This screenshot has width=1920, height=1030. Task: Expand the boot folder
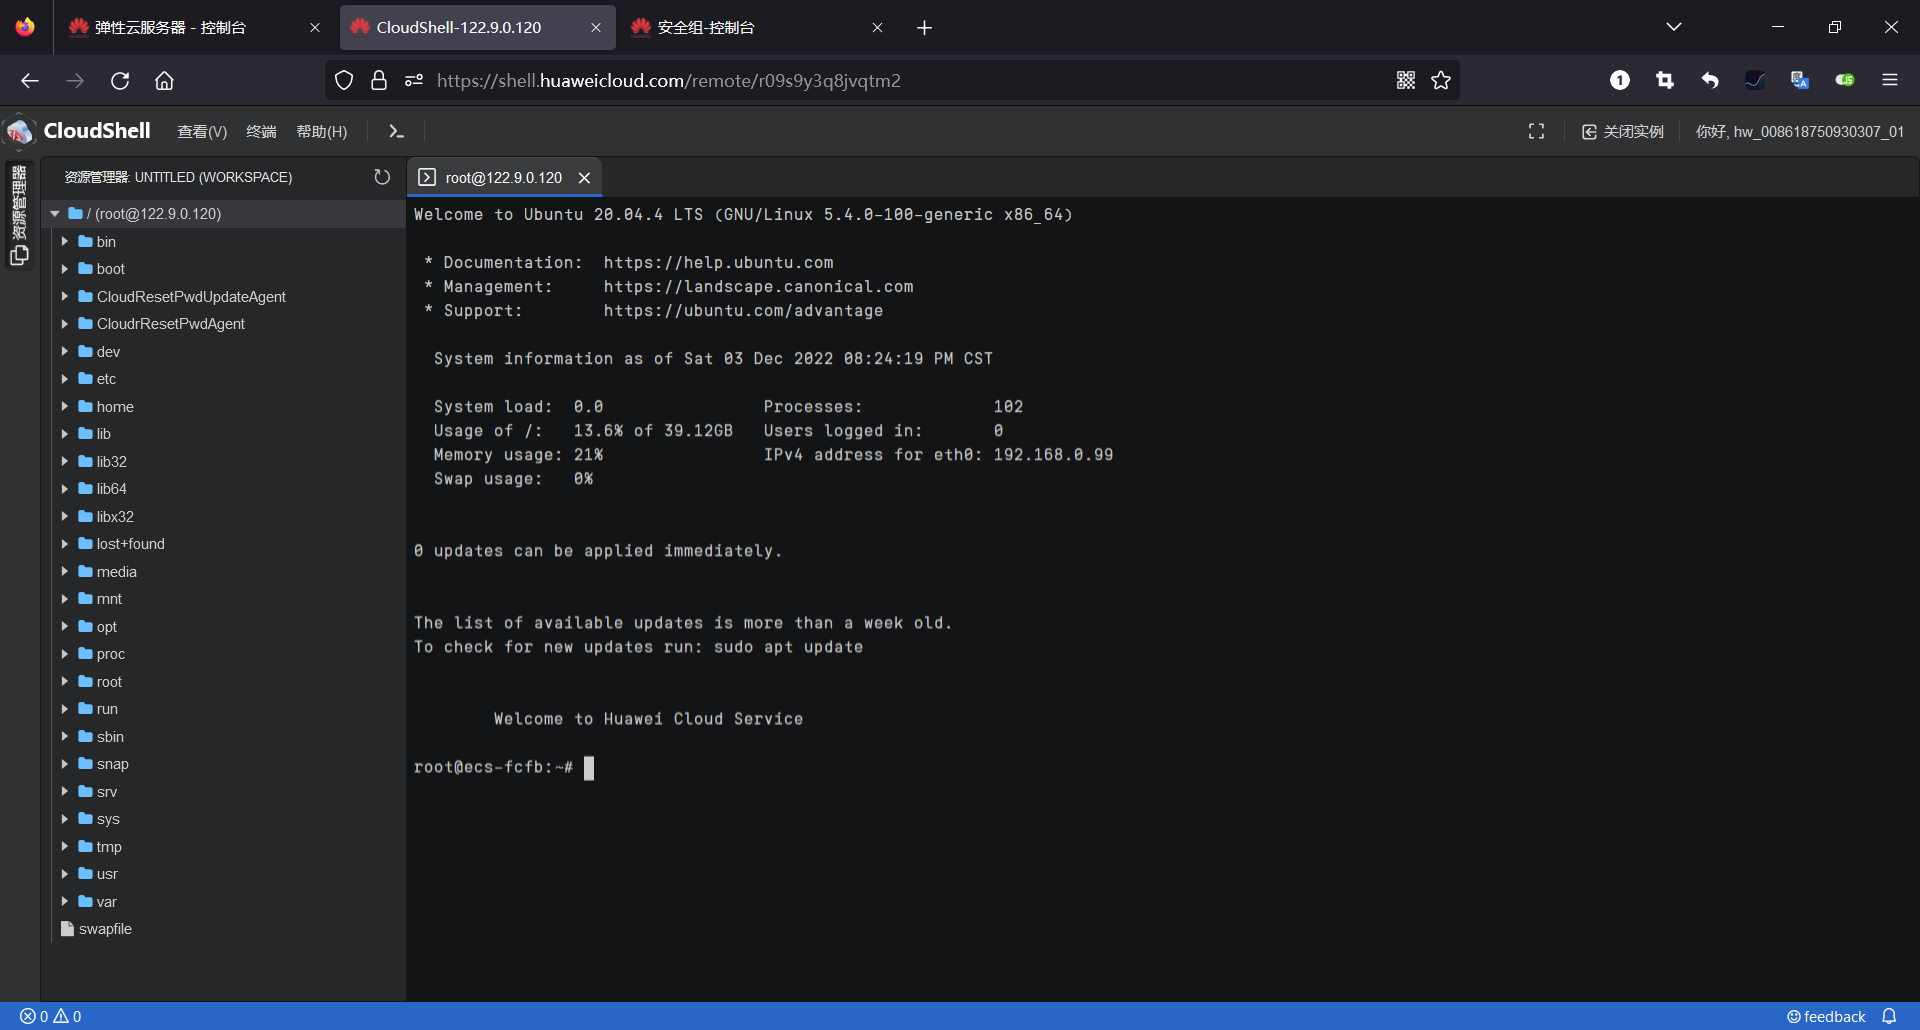tap(65, 269)
